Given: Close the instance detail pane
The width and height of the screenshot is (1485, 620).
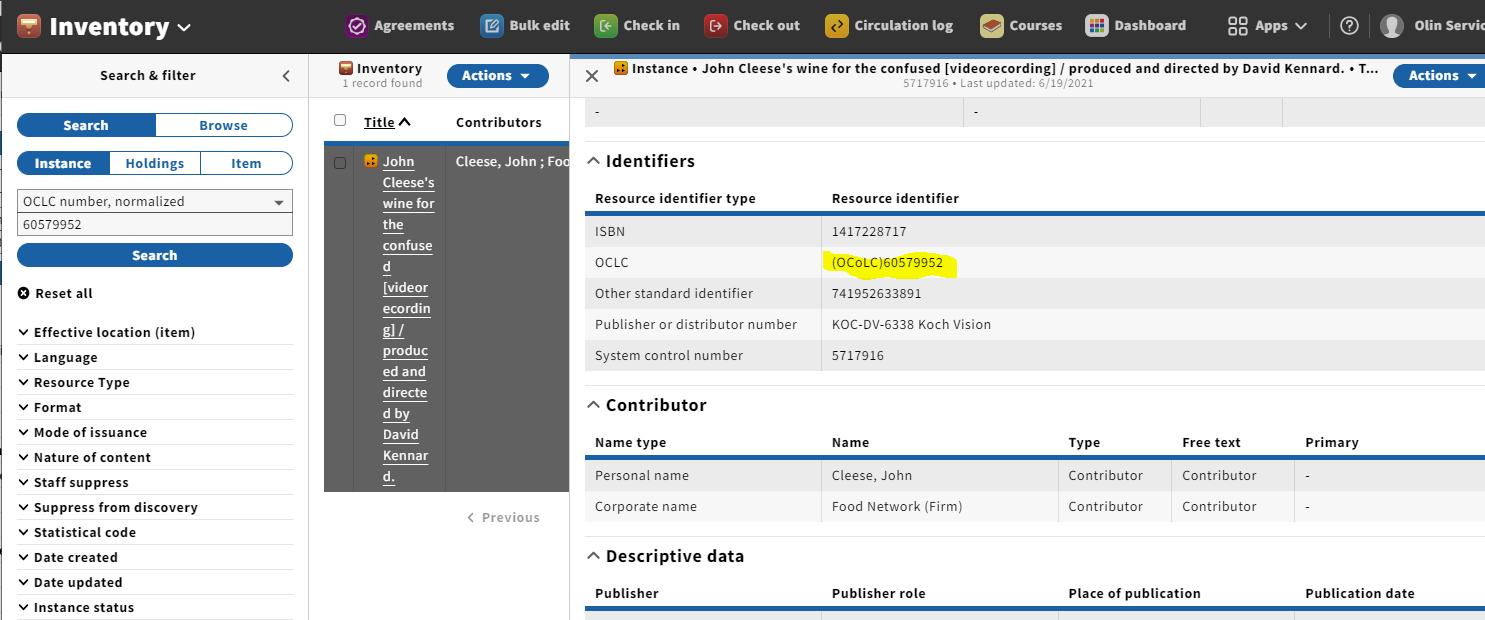Looking at the screenshot, I should [592, 76].
